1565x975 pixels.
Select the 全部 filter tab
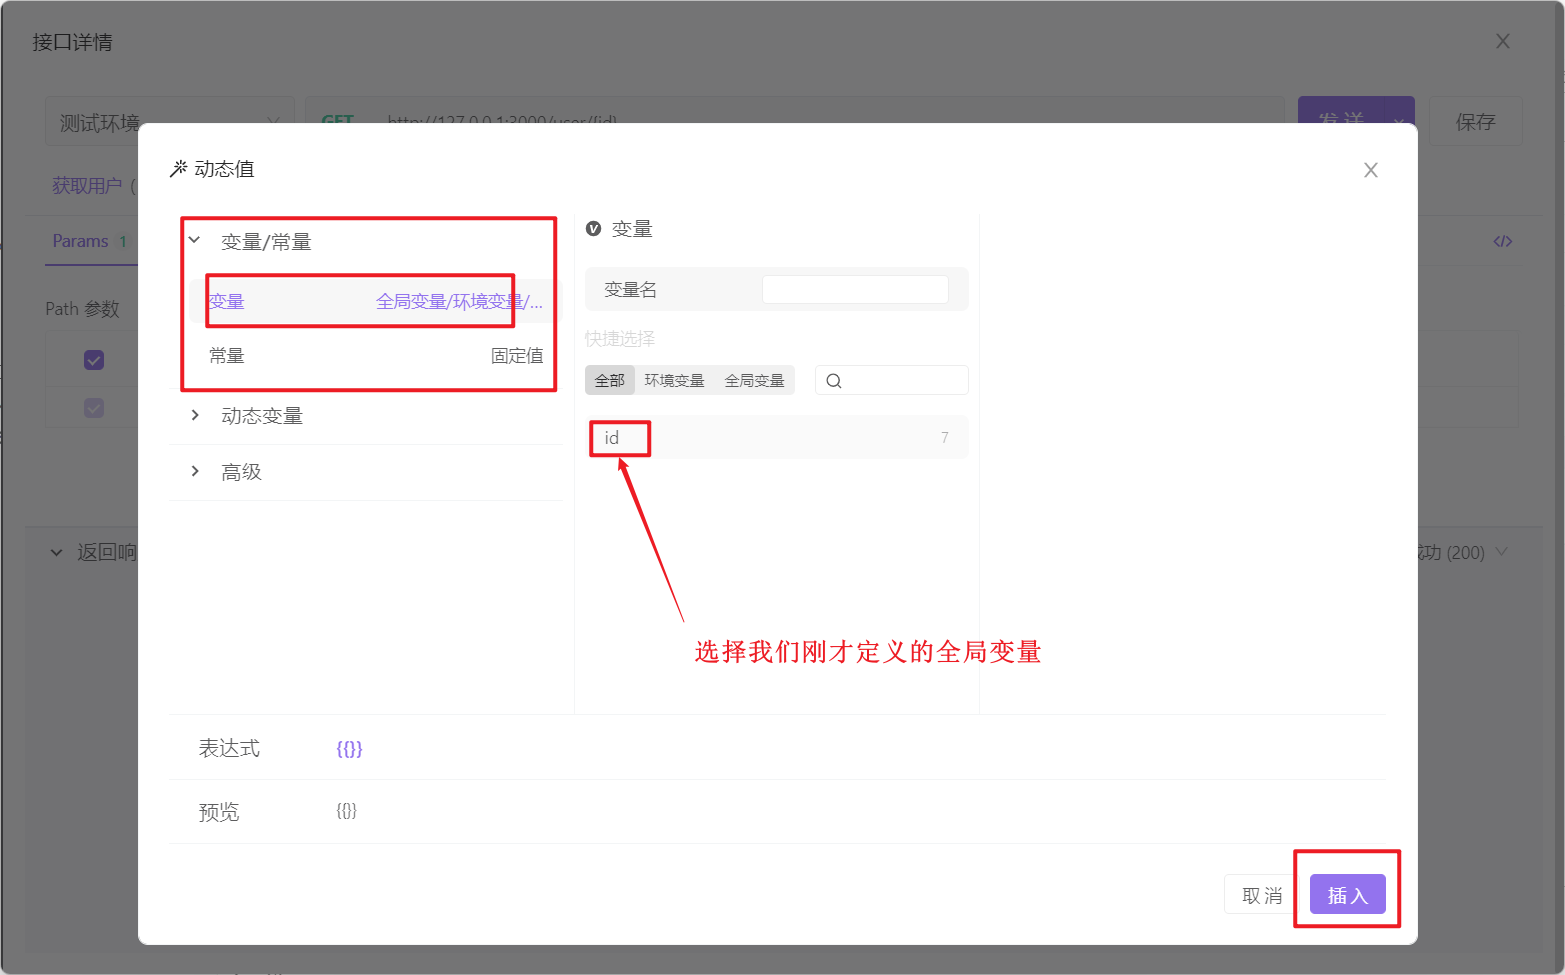[x=609, y=381]
